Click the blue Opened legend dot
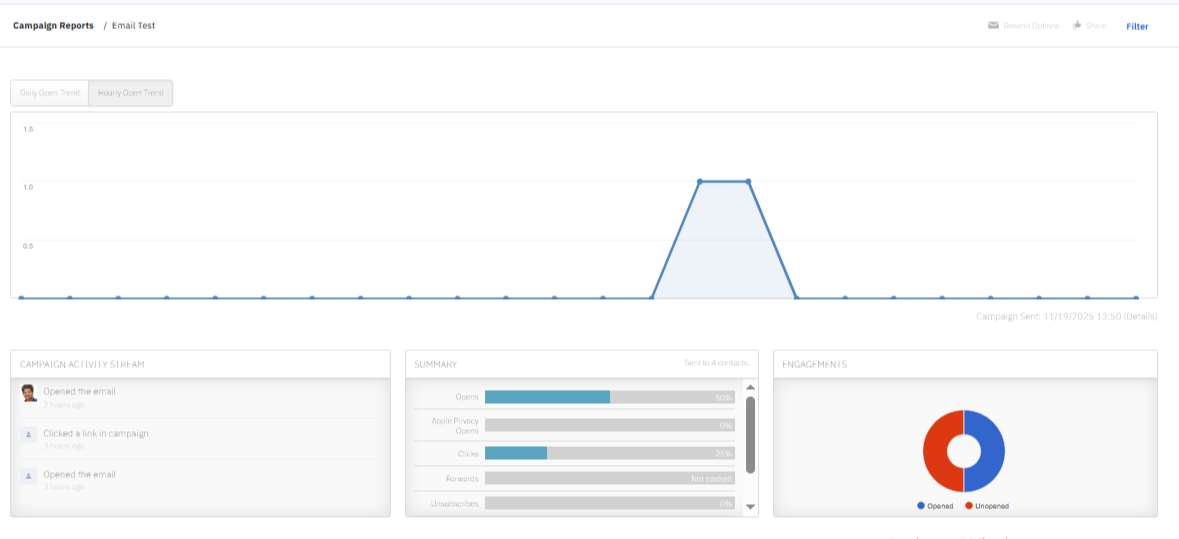Image resolution: width=1179 pixels, height=539 pixels. click(x=921, y=506)
